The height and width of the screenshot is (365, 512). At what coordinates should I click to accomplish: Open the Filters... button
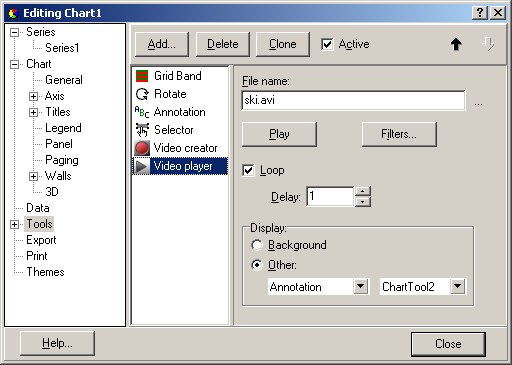click(399, 134)
